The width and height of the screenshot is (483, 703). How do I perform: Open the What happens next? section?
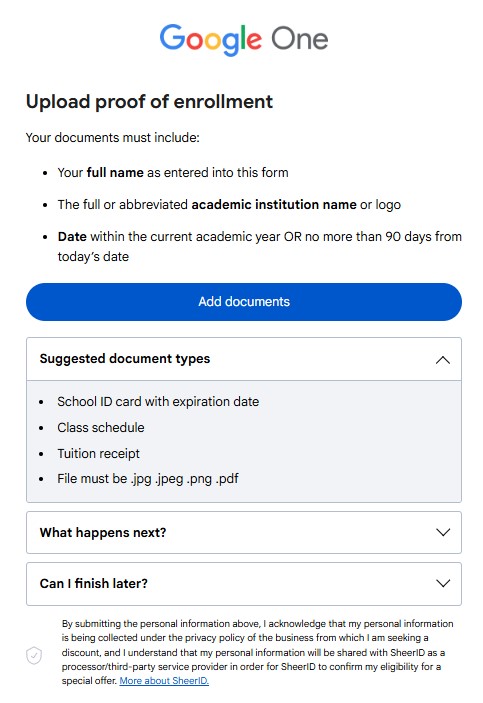pyautogui.click(x=244, y=532)
